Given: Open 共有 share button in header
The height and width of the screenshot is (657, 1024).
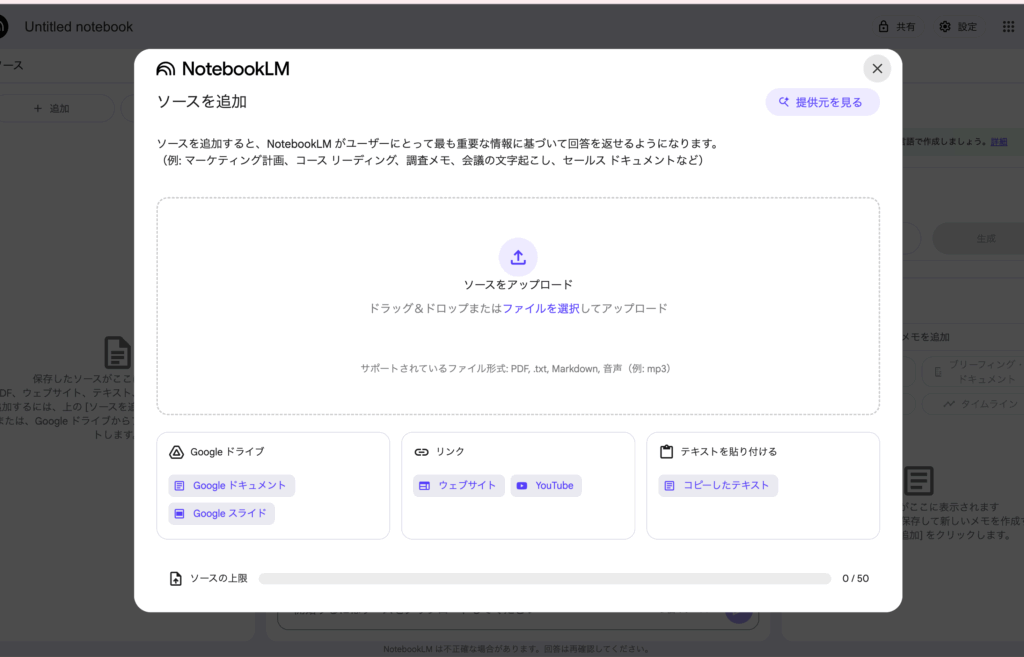Looking at the screenshot, I should pyautogui.click(x=897, y=27).
